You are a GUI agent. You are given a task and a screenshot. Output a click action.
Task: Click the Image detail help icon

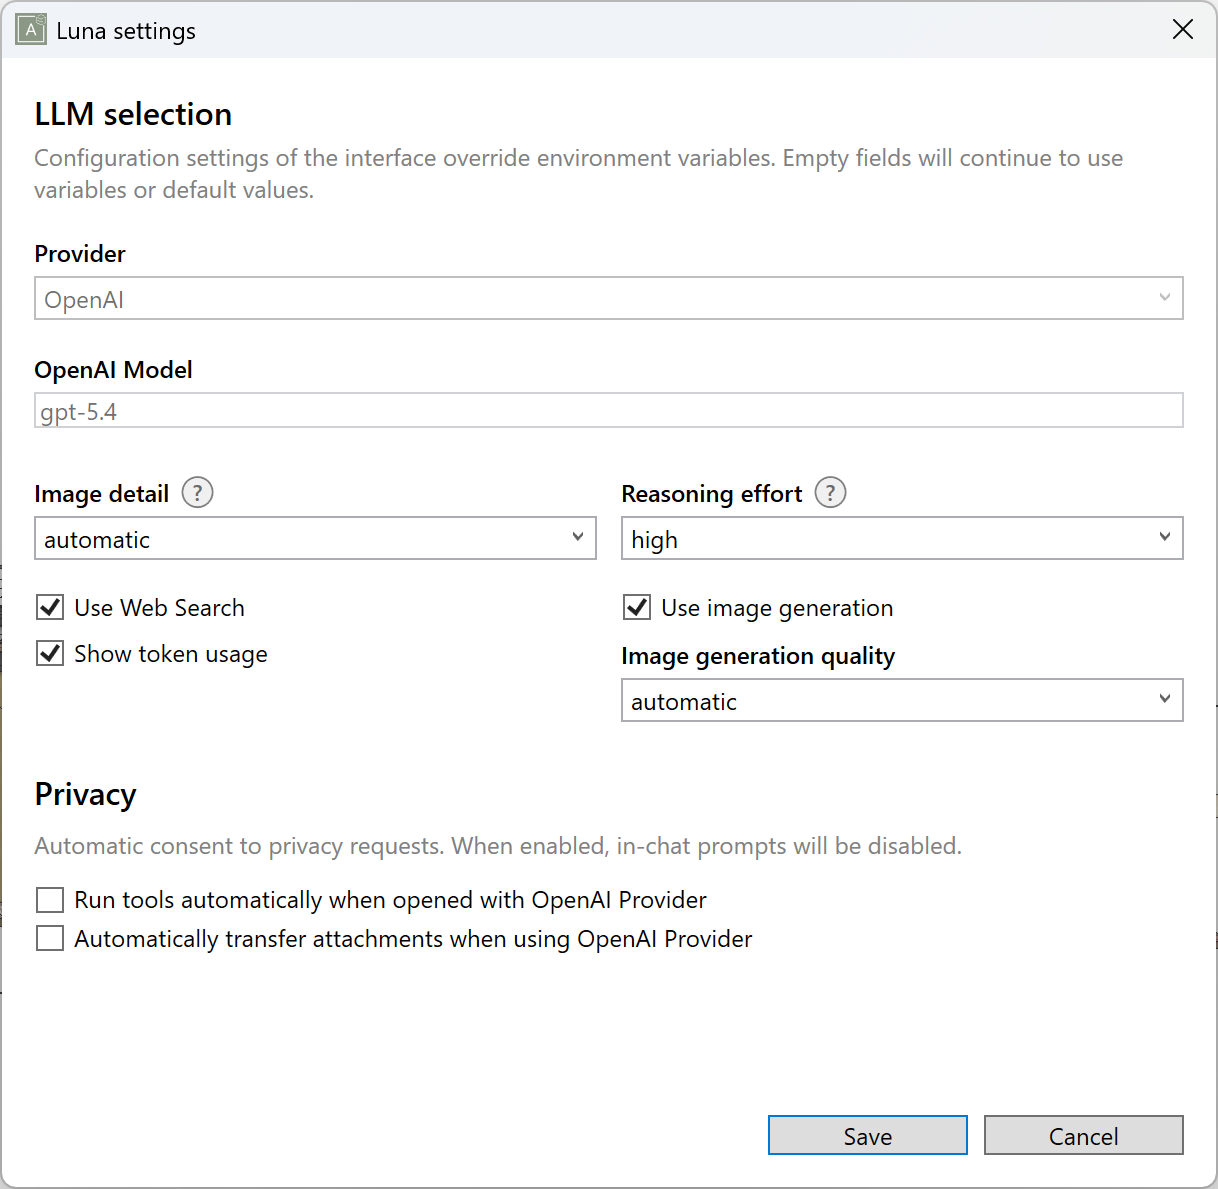pos(197,493)
